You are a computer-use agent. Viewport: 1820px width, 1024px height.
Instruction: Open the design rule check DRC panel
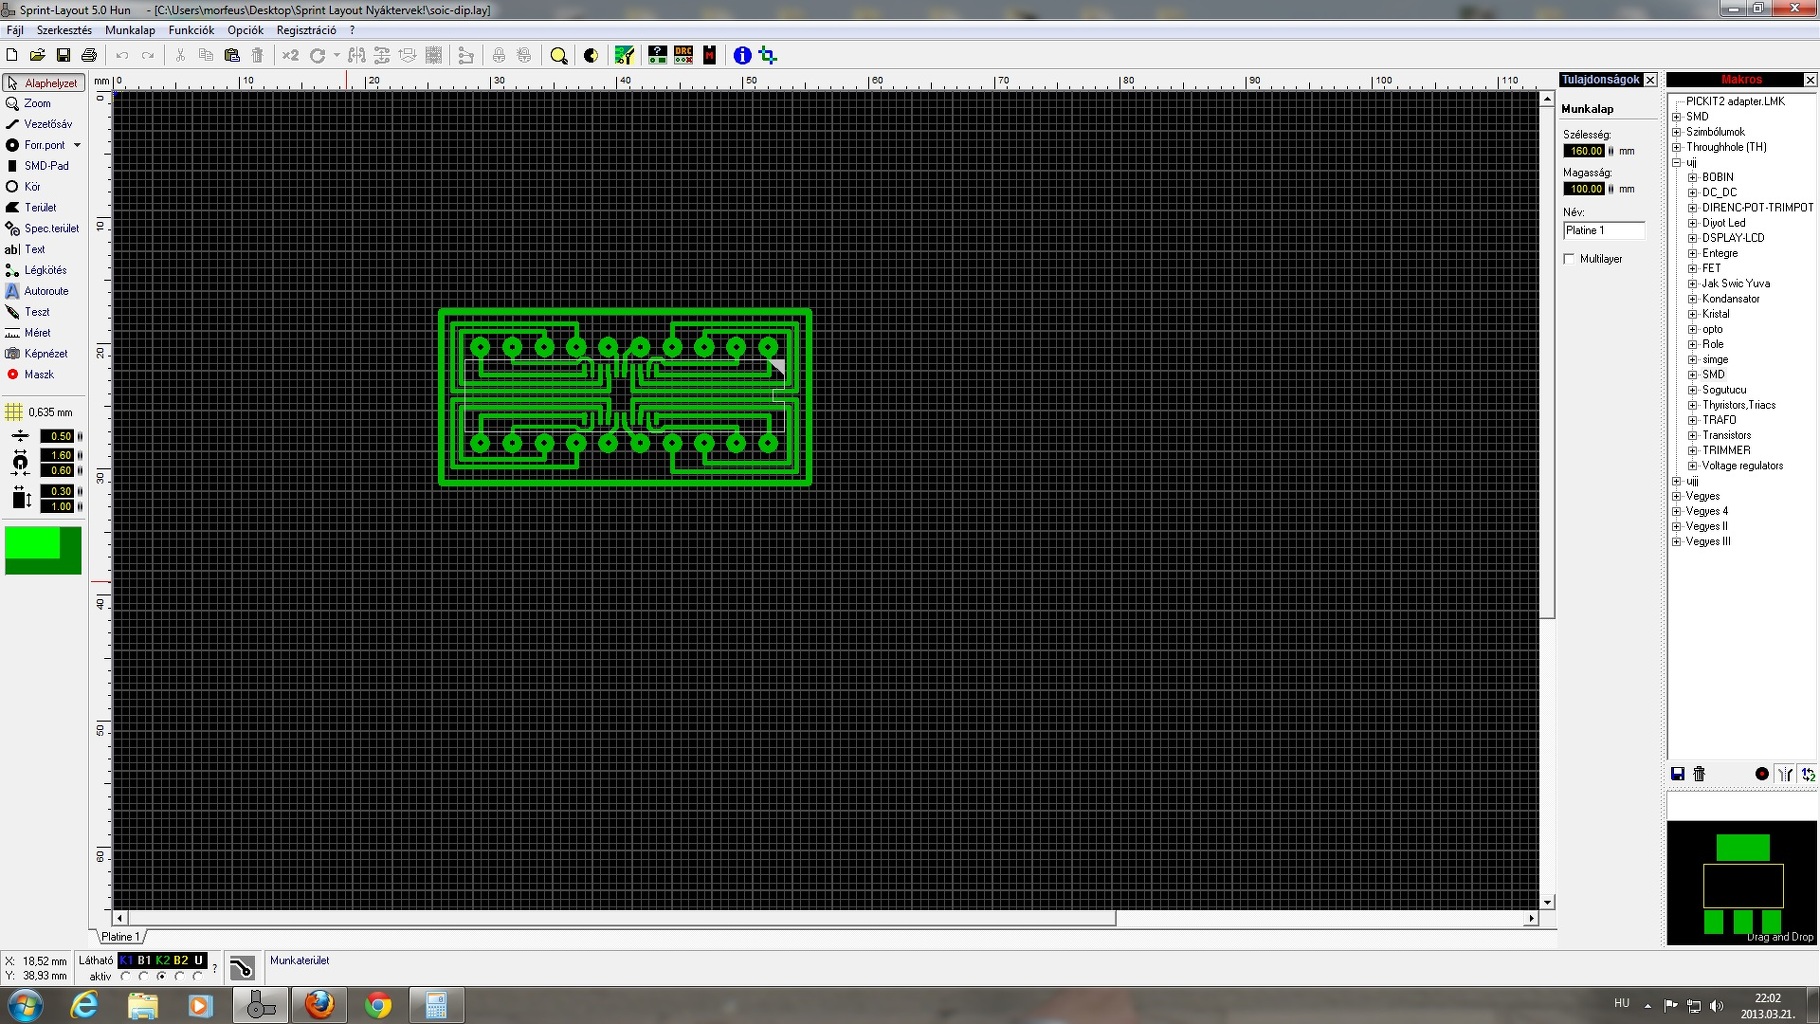(x=683, y=55)
